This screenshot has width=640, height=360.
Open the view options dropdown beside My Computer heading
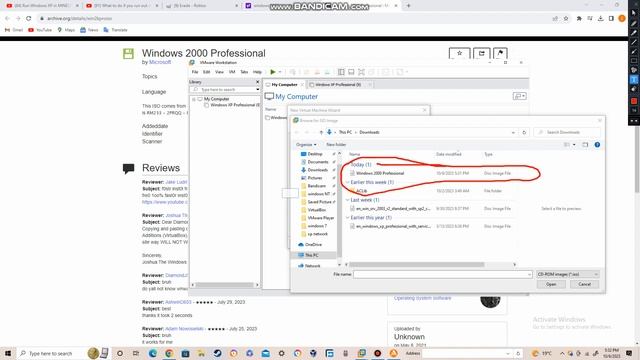click(x=519, y=96)
